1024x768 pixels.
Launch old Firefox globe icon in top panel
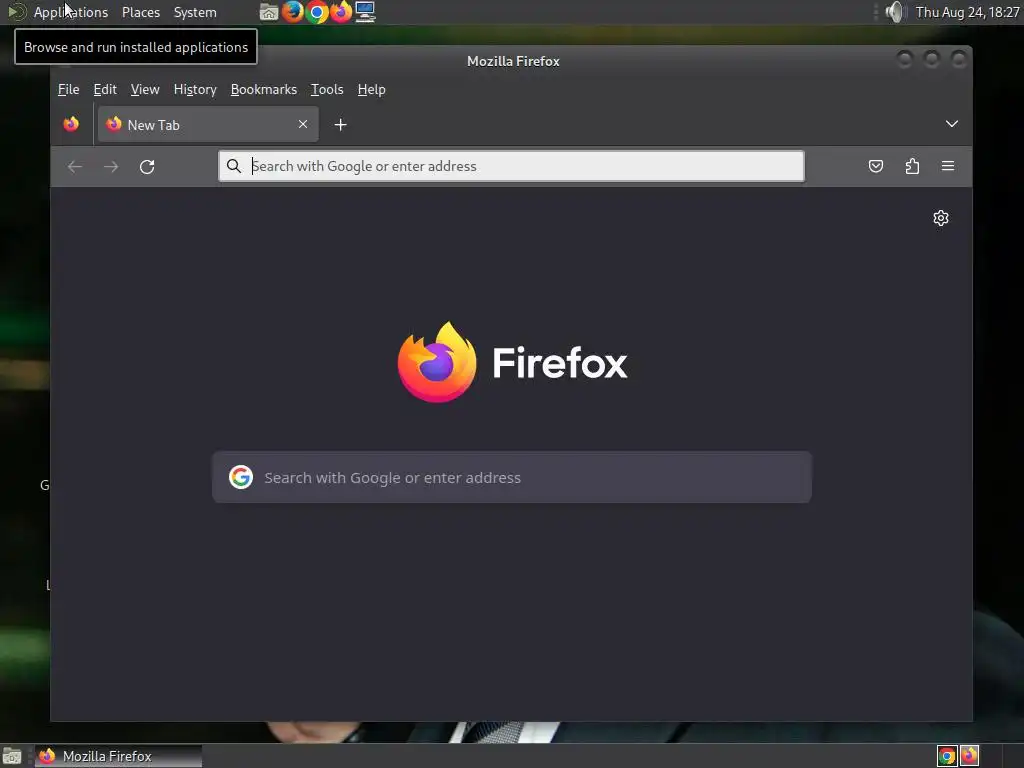click(293, 12)
